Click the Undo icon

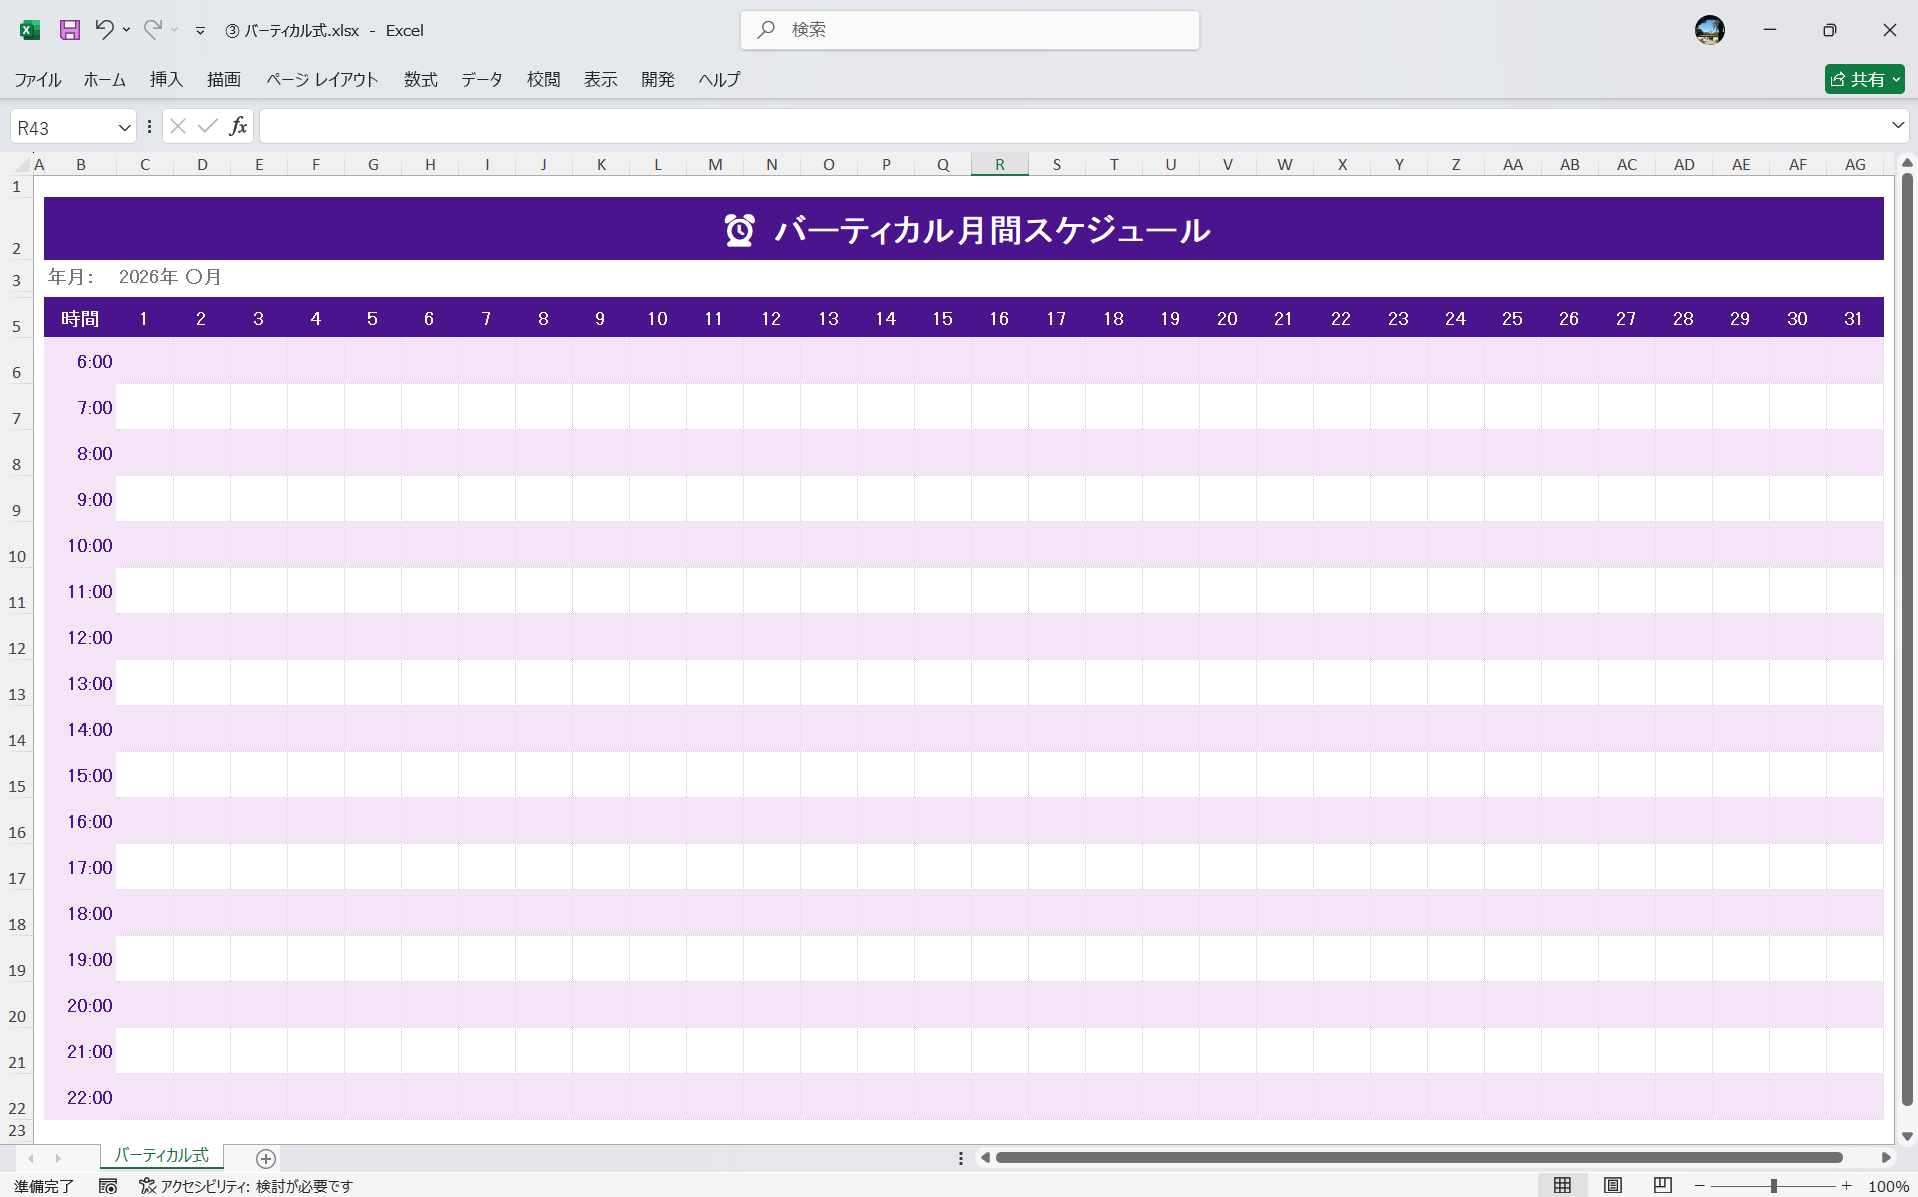click(x=105, y=30)
